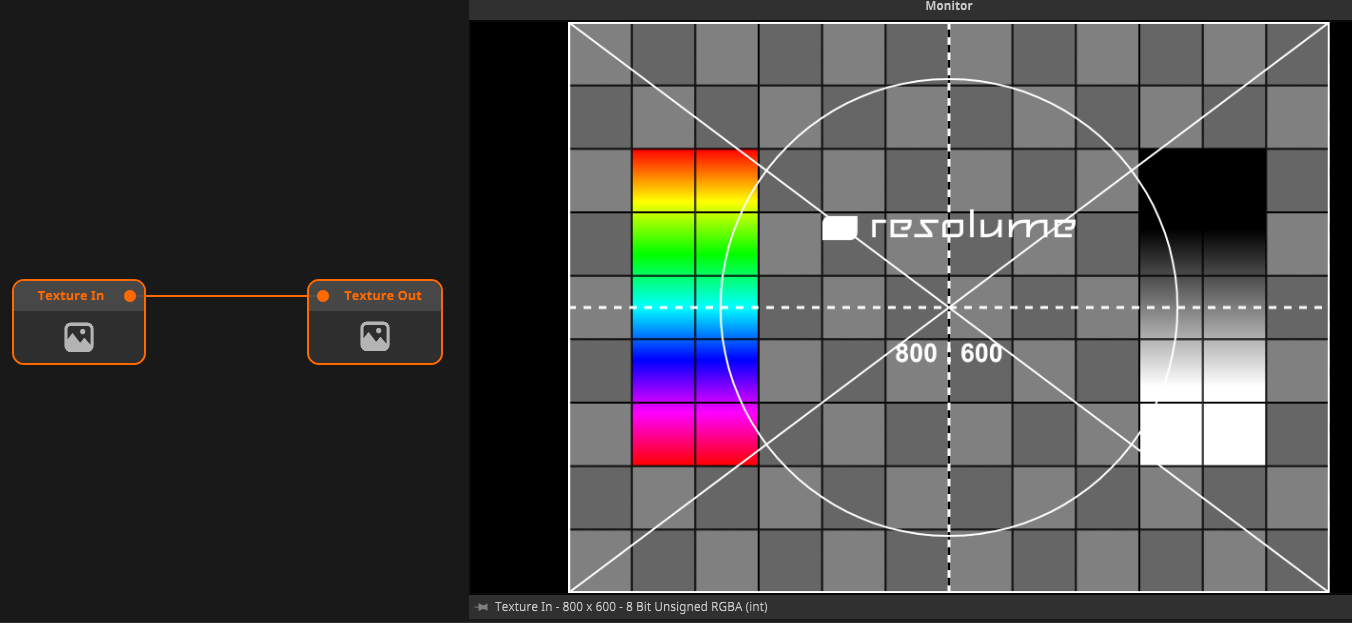The width and height of the screenshot is (1352, 623).
Task: Click the image icon in Texture Out node
Action: tap(375, 337)
